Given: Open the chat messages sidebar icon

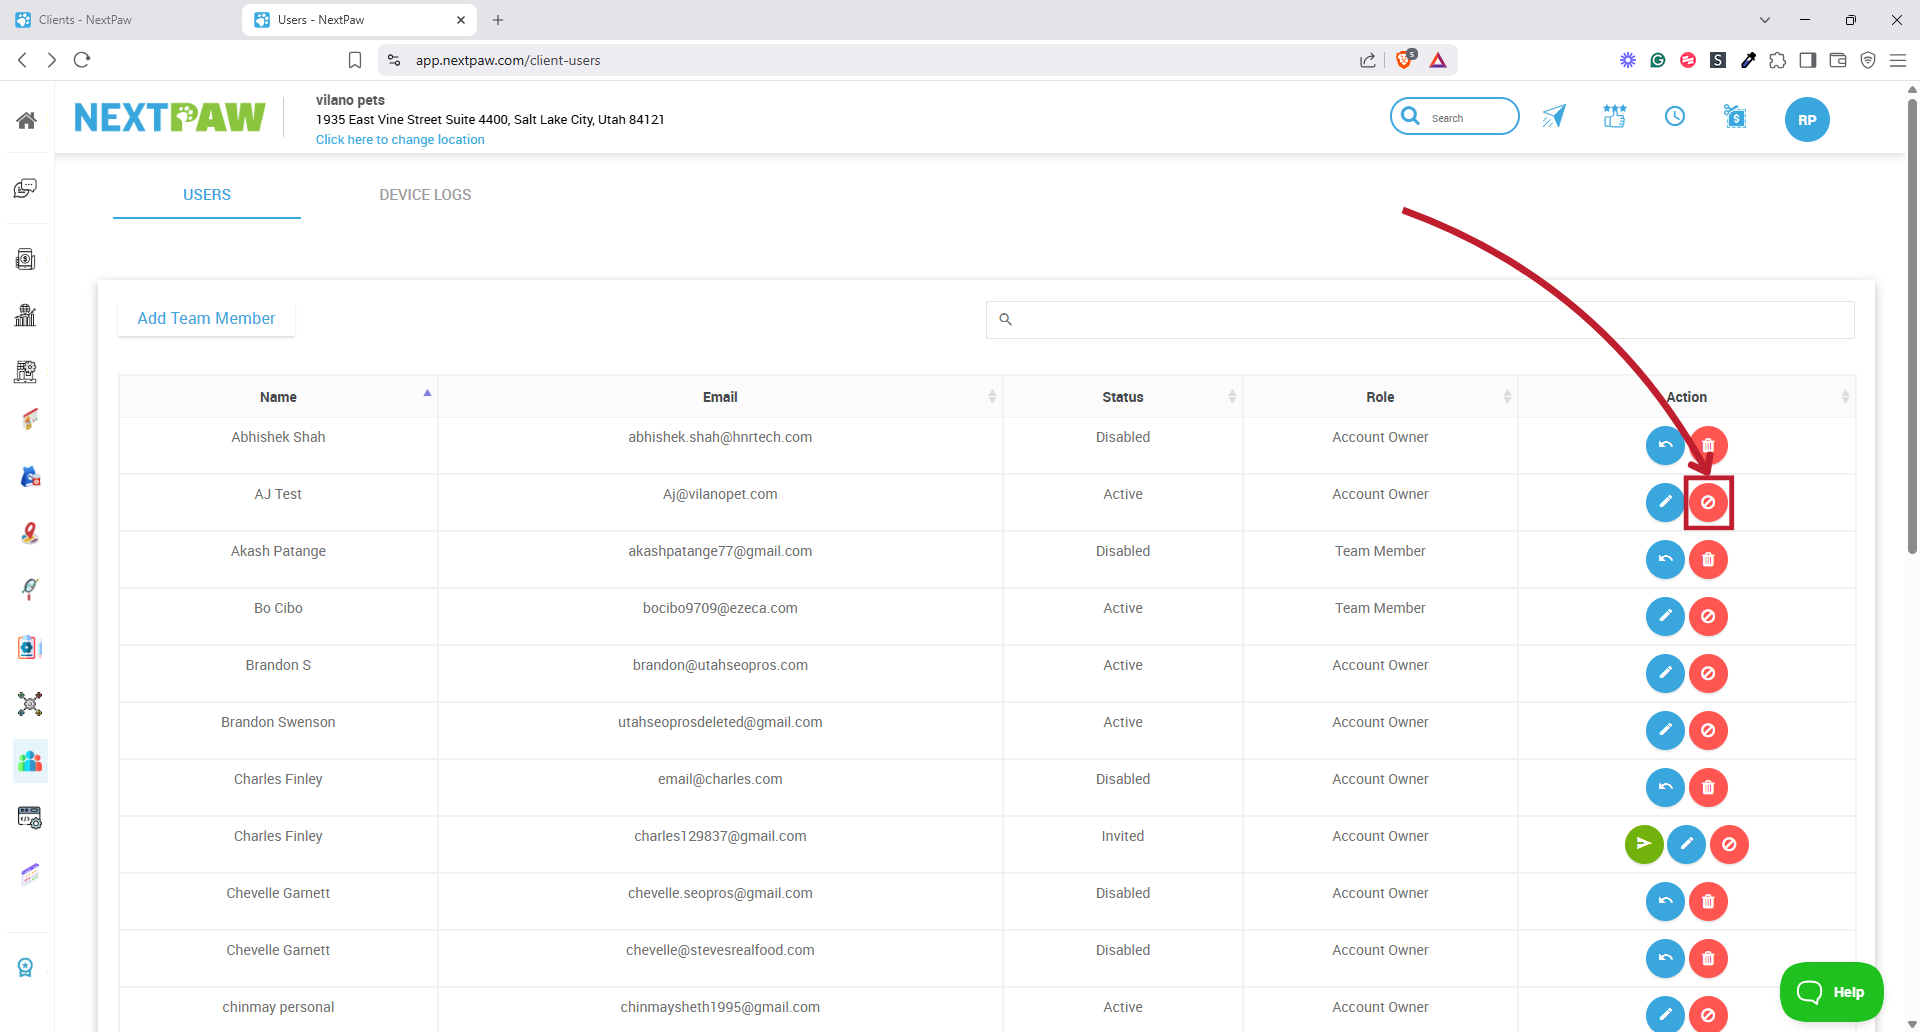Looking at the screenshot, I should [26, 188].
